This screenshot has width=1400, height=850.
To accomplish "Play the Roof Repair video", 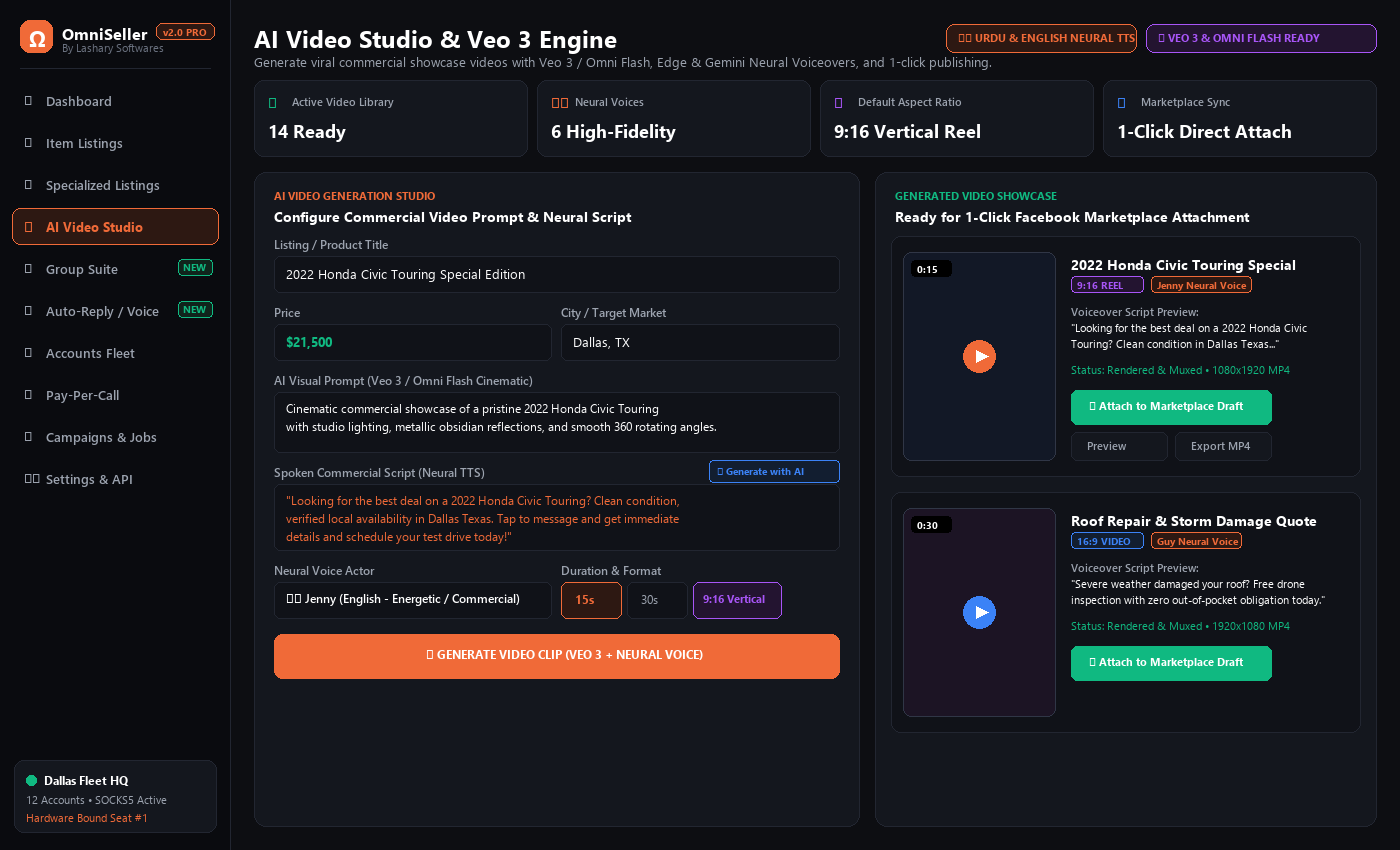I will click(980, 613).
